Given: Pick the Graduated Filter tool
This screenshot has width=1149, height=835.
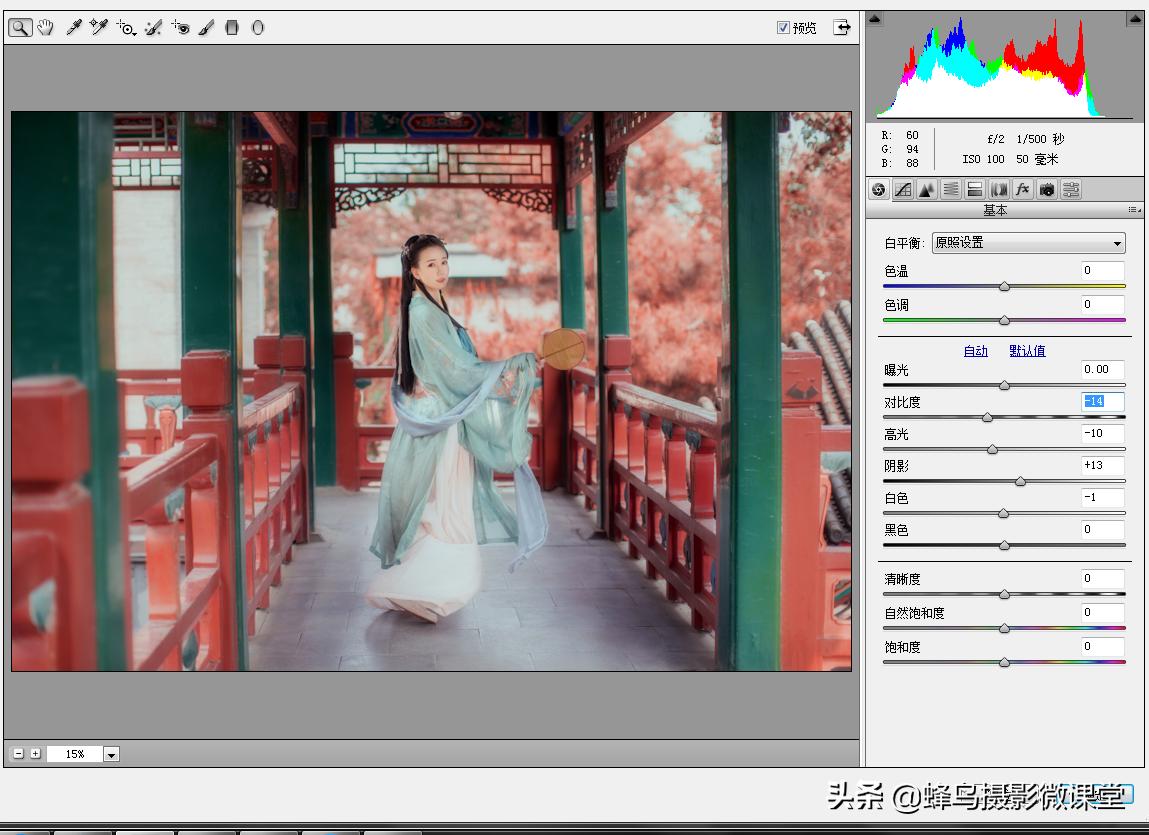Looking at the screenshot, I should click(x=232, y=28).
